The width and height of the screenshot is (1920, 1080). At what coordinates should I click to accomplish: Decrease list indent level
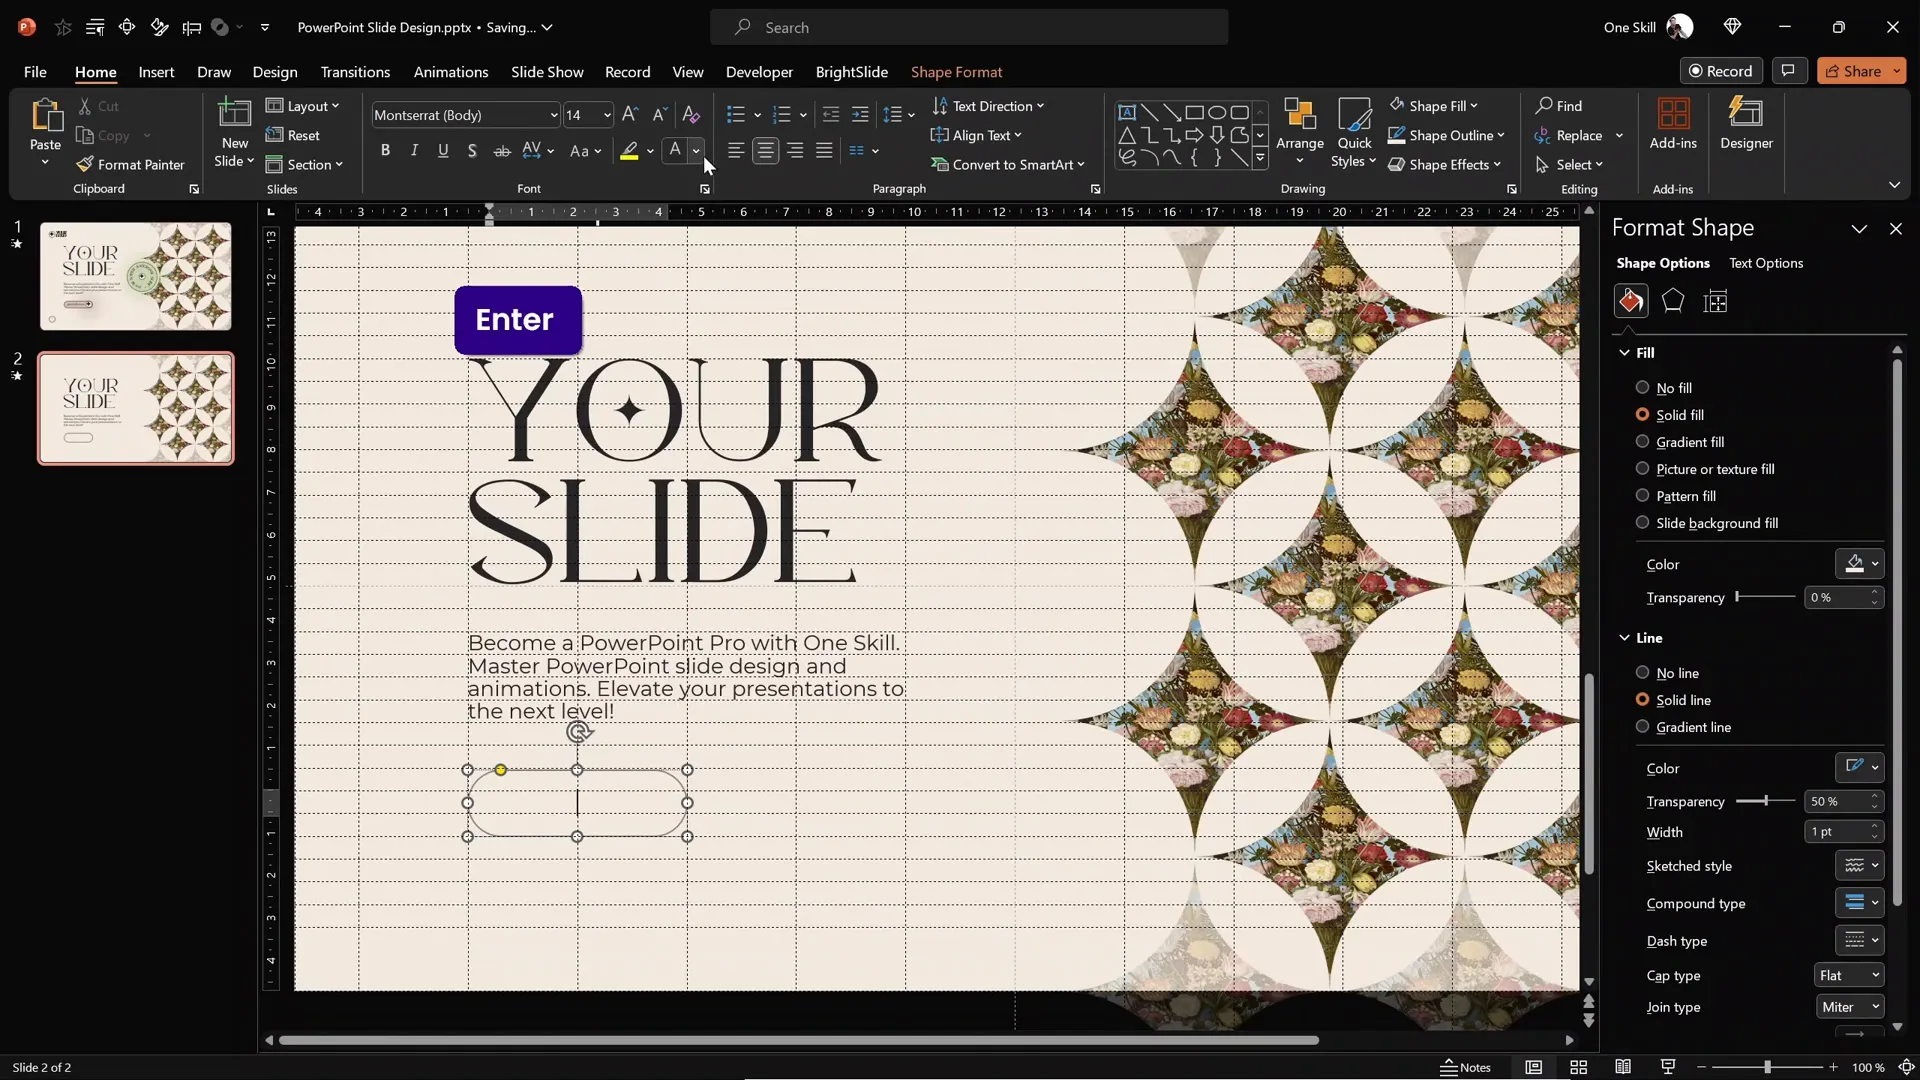click(830, 114)
